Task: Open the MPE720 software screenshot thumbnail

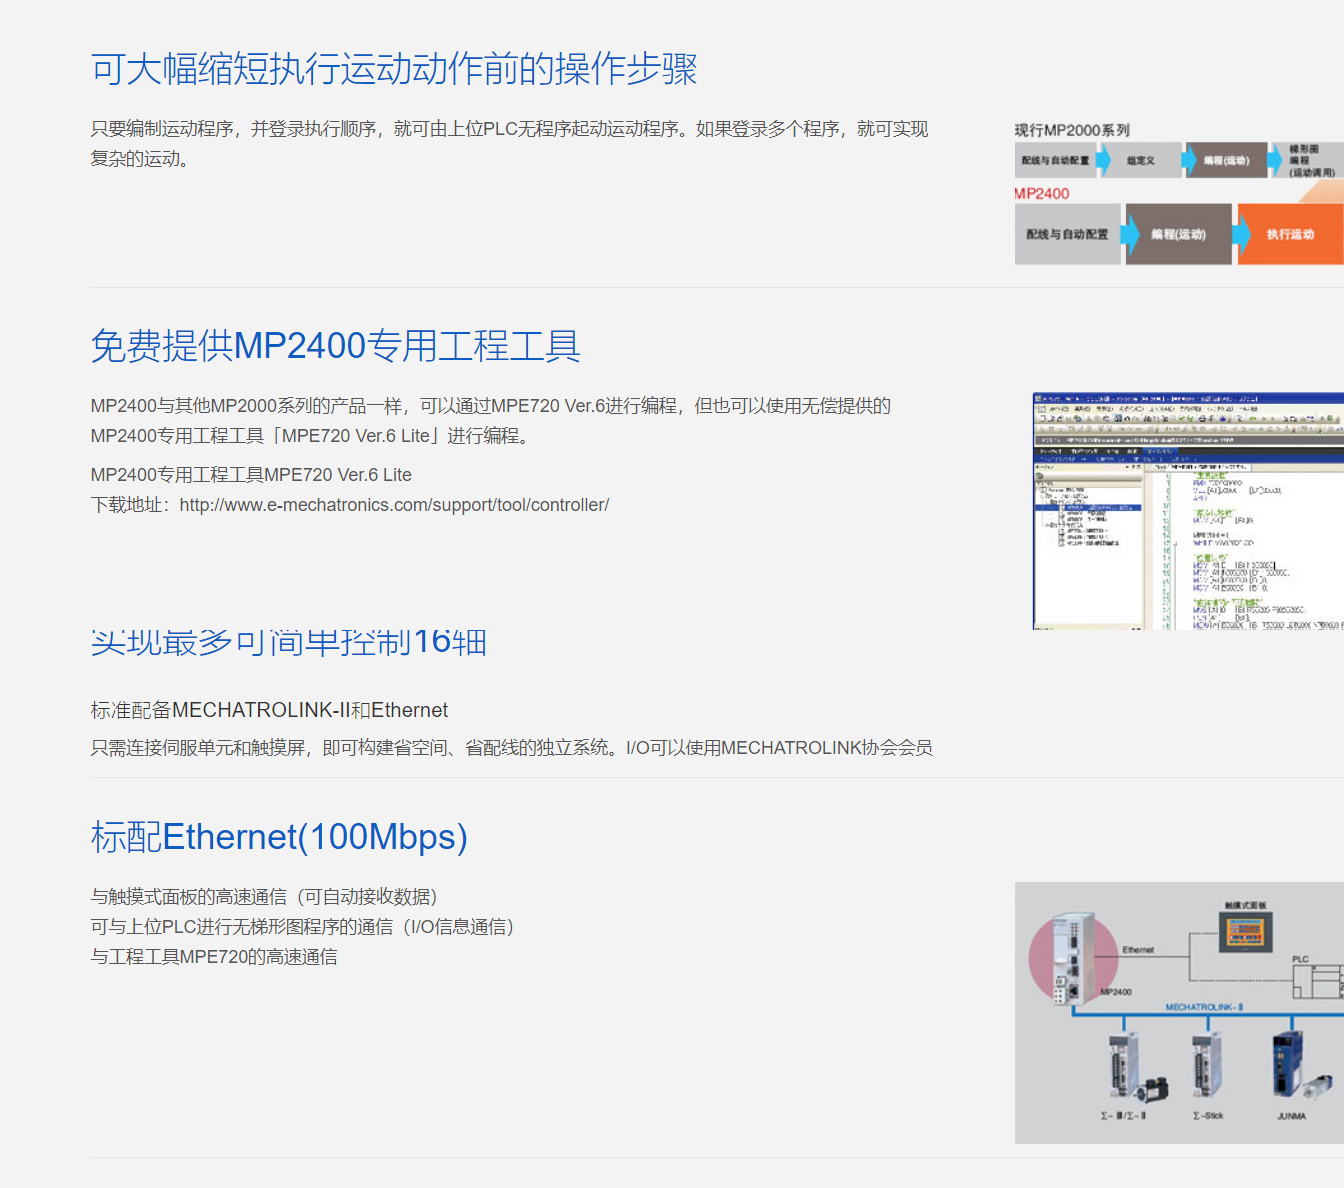Action: pos(1188,511)
